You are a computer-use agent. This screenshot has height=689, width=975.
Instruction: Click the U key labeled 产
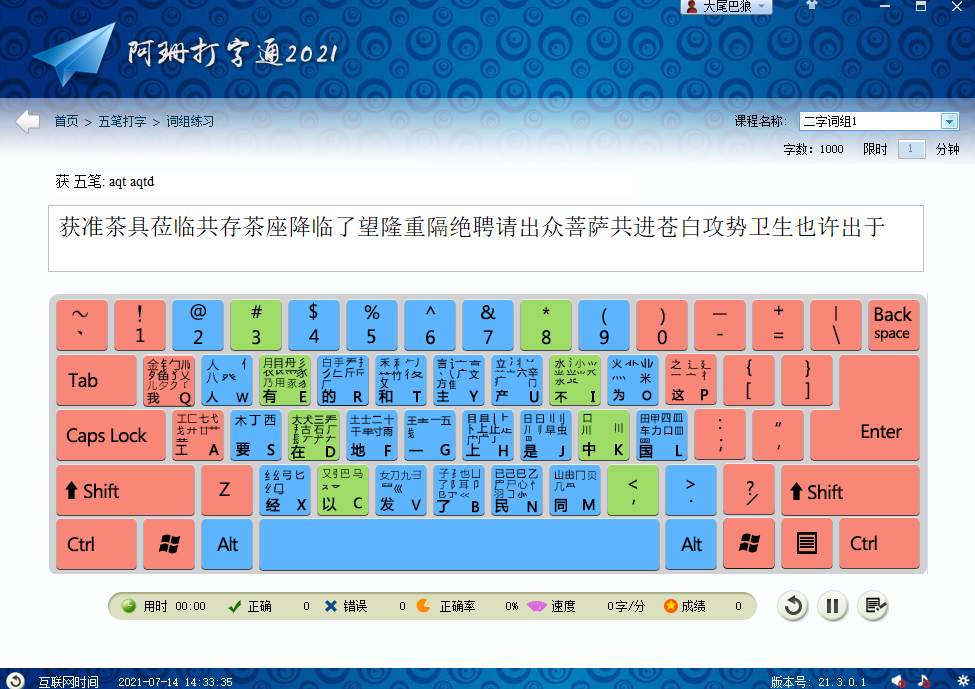click(x=516, y=380)
